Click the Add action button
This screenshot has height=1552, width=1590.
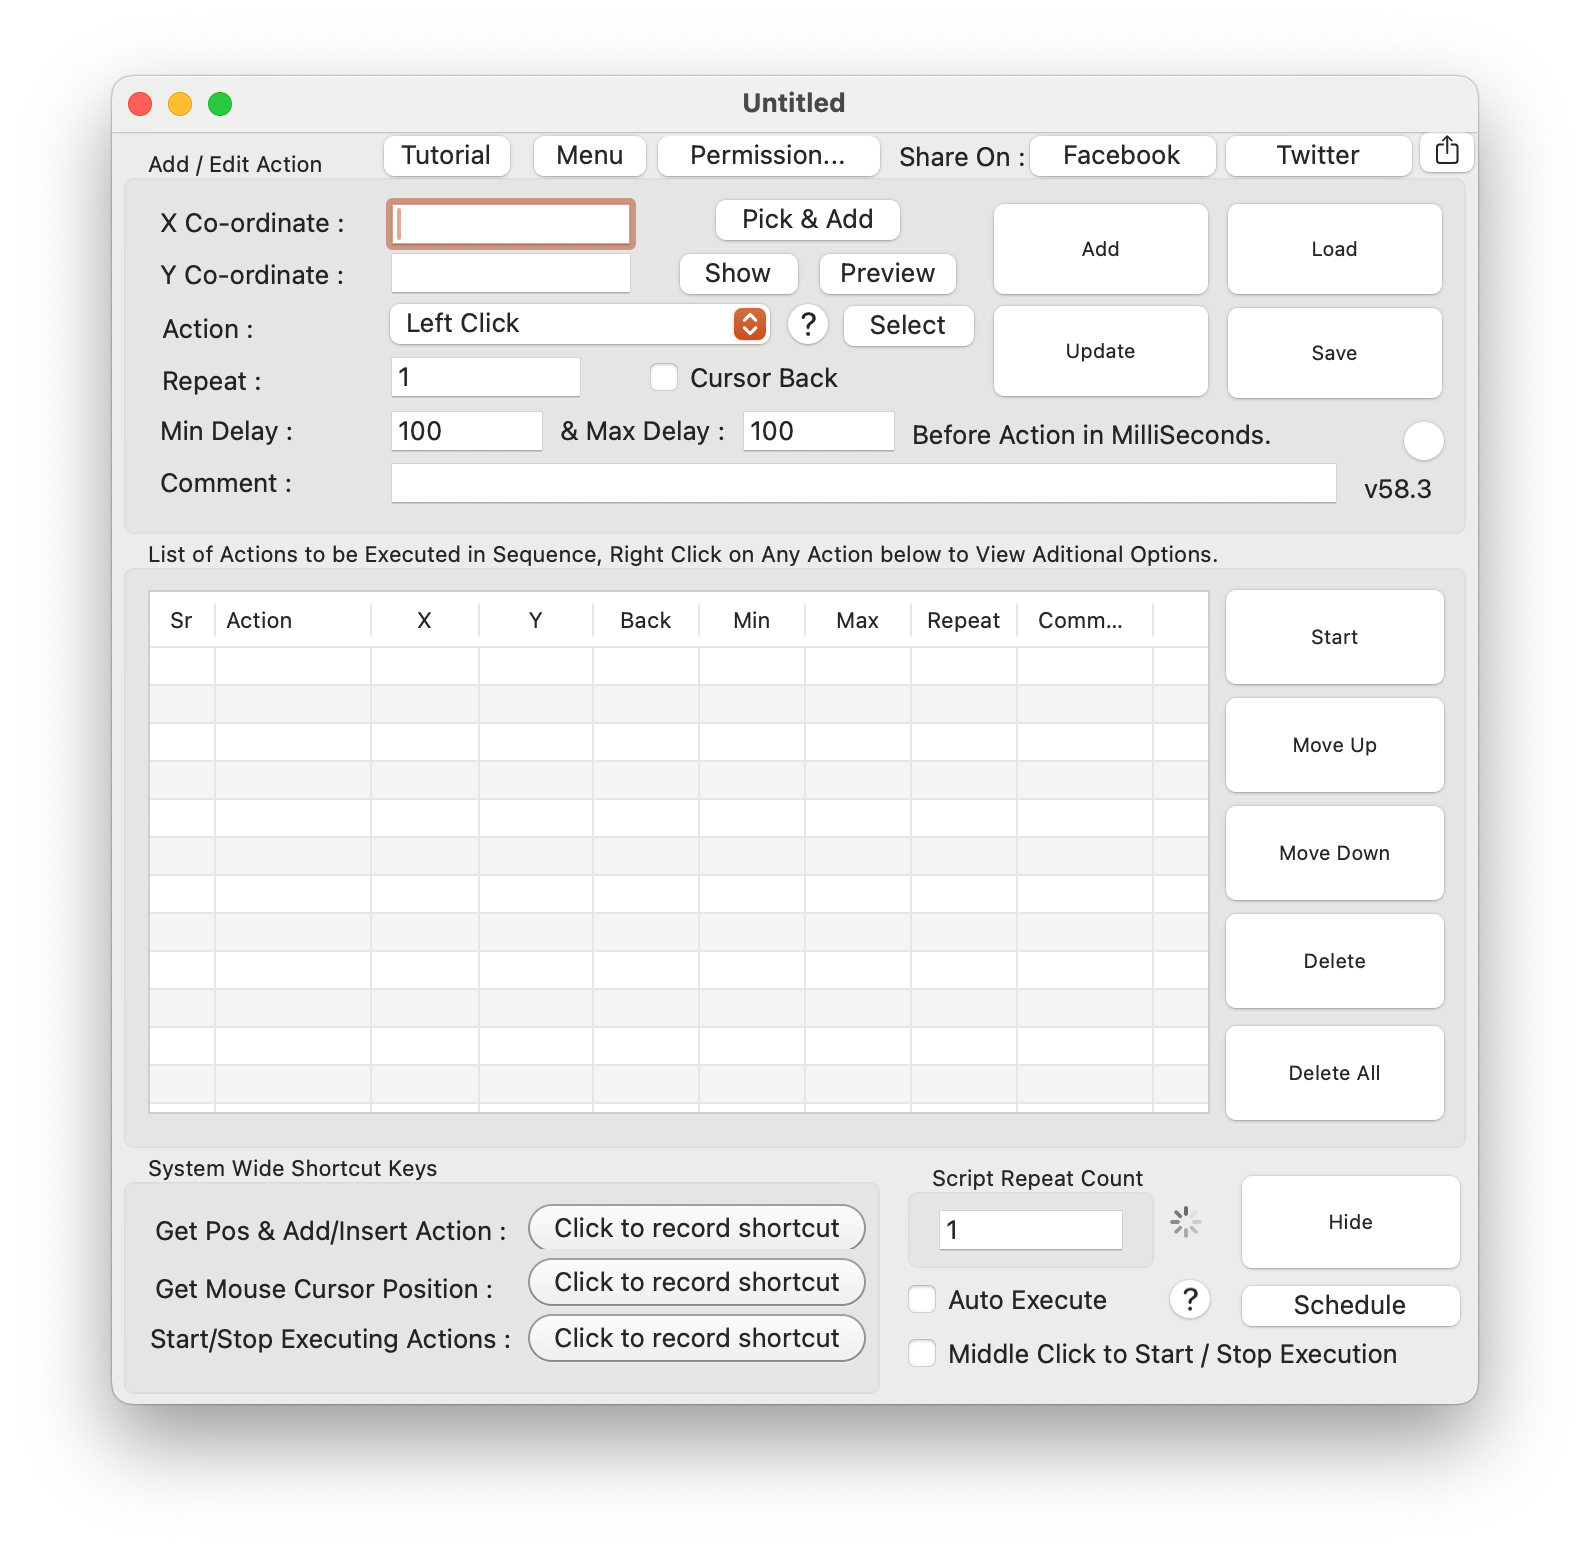click(1100, 249)
